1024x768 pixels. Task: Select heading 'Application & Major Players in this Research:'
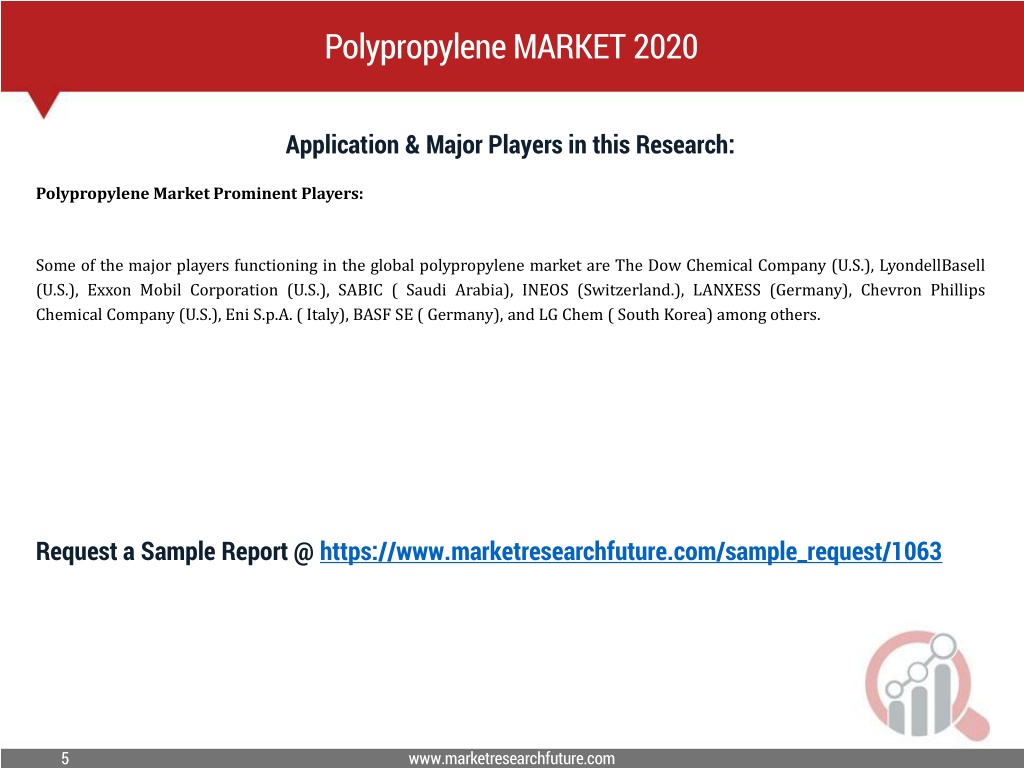click(510, 145)
